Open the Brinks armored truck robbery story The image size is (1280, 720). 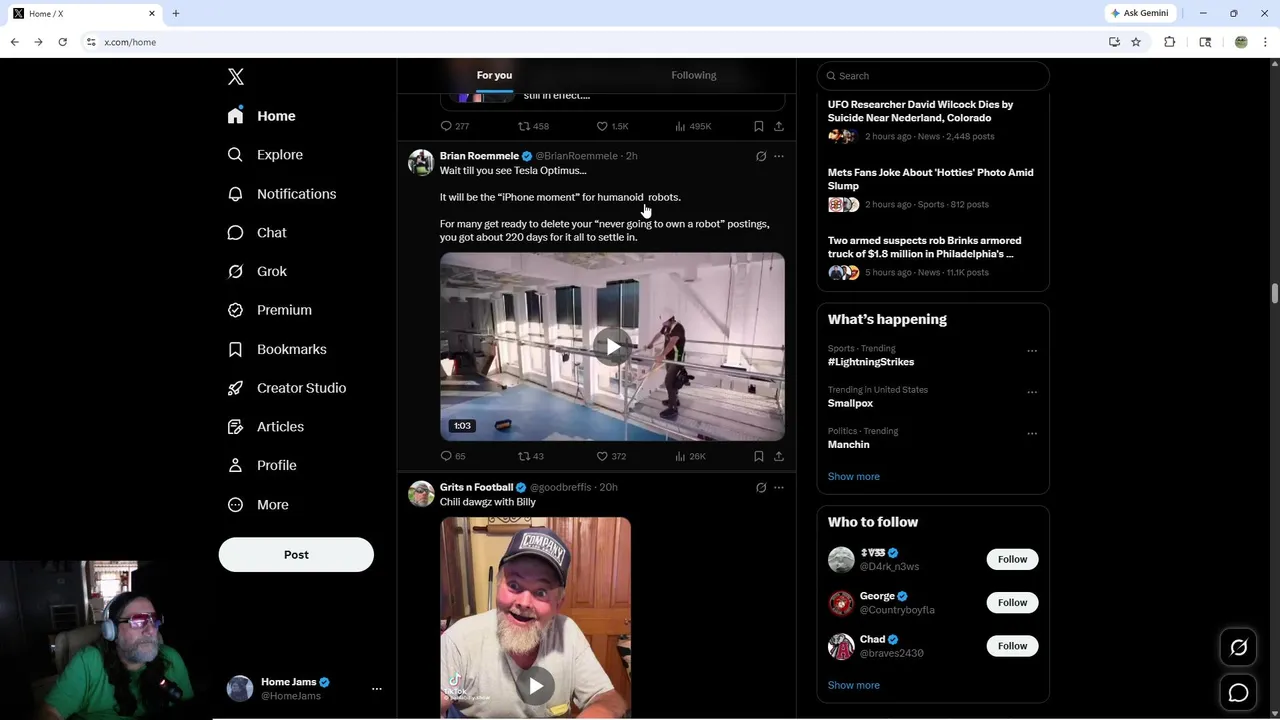[933, 256]
